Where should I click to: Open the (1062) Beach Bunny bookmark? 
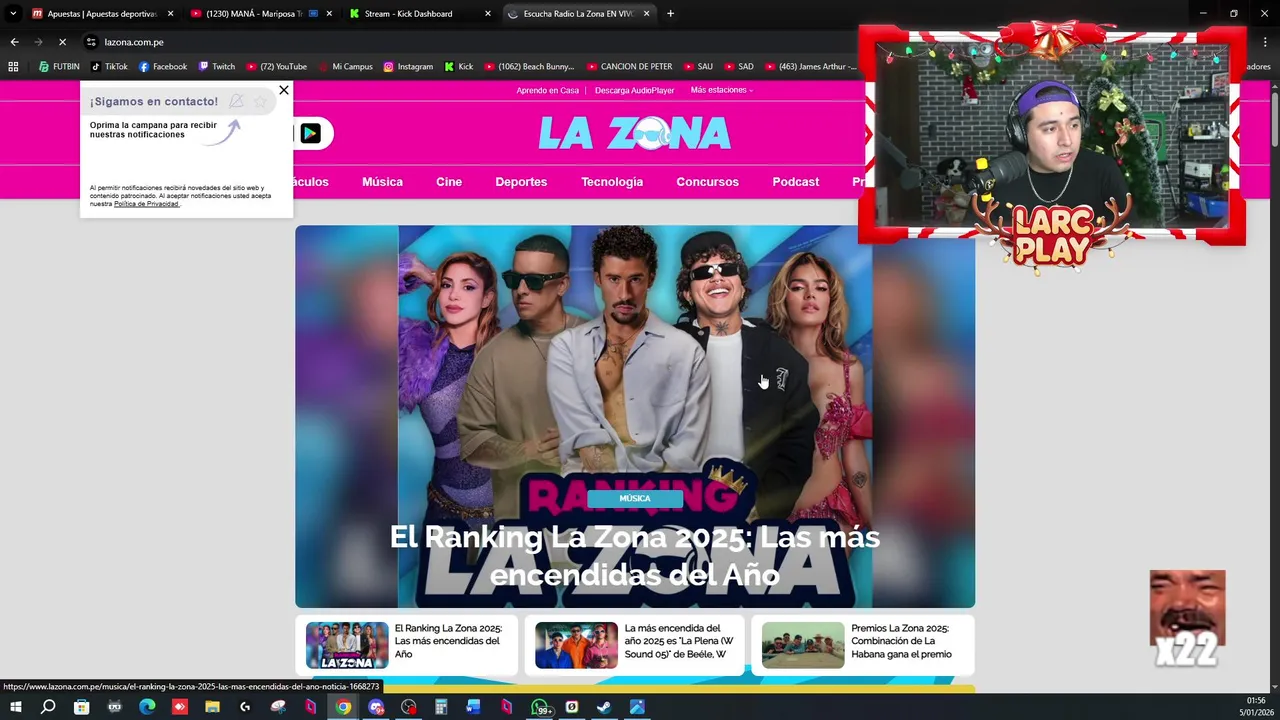(x=529, y=67)
